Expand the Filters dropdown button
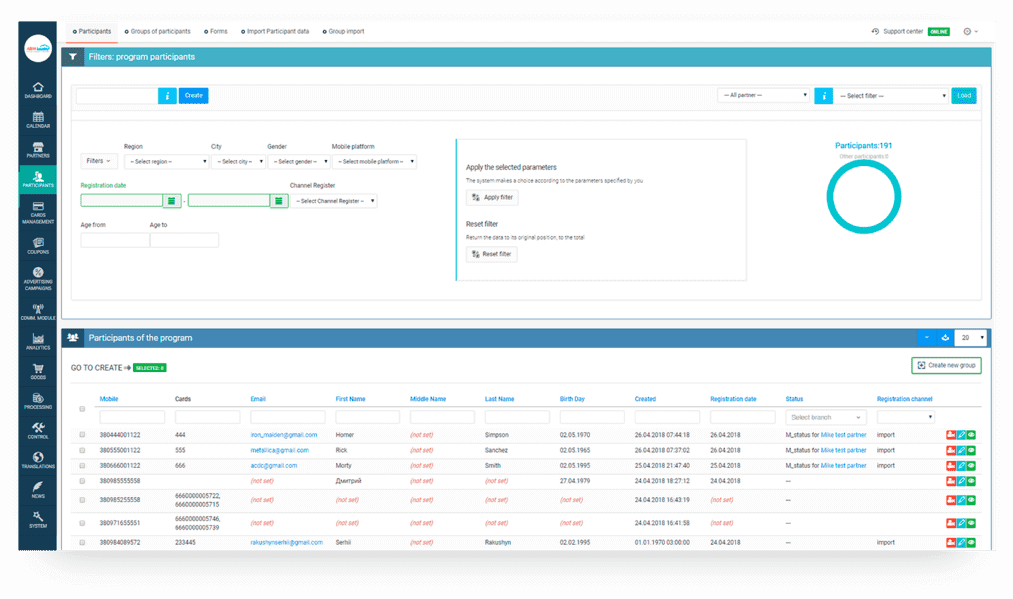The height and width of the screenshot is (599, 1013). 99,161
